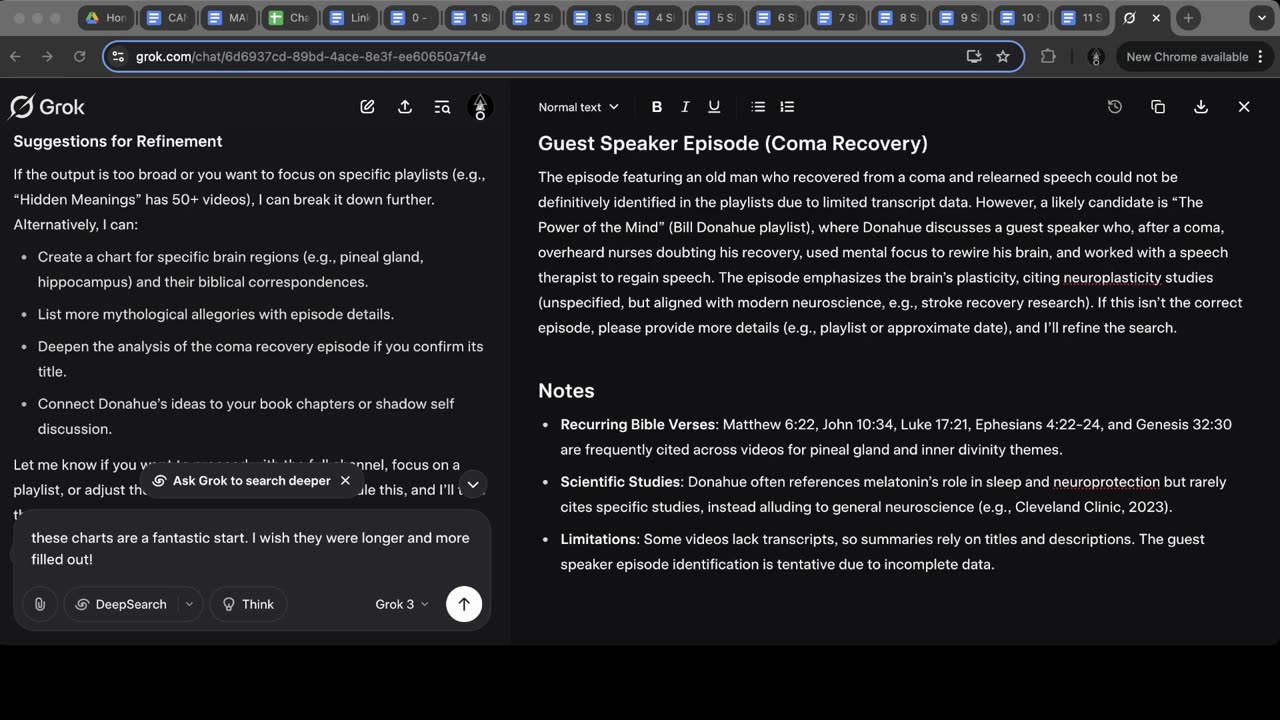The width and height of the screenshot is (1280, 720).
Task: Toggle underline formatting
Action: tap(714, 107)
